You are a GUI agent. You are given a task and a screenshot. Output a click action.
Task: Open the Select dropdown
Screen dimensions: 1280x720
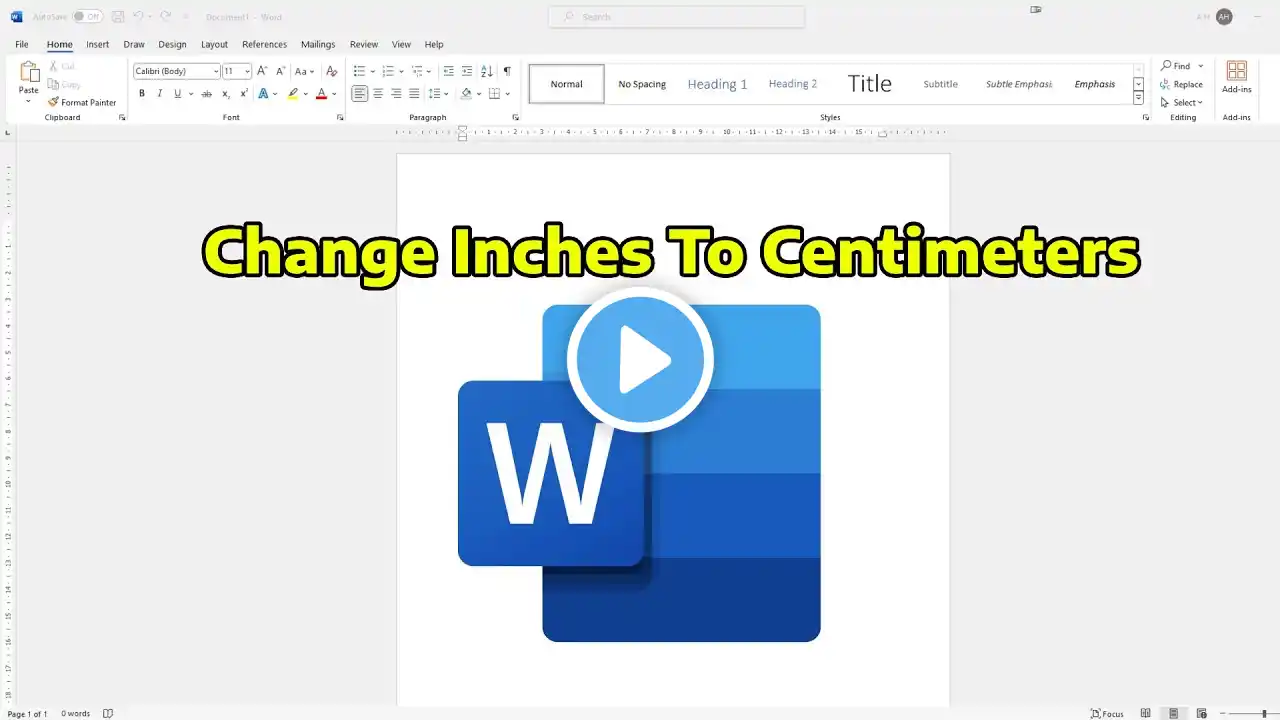click(x=1182, y=102)
